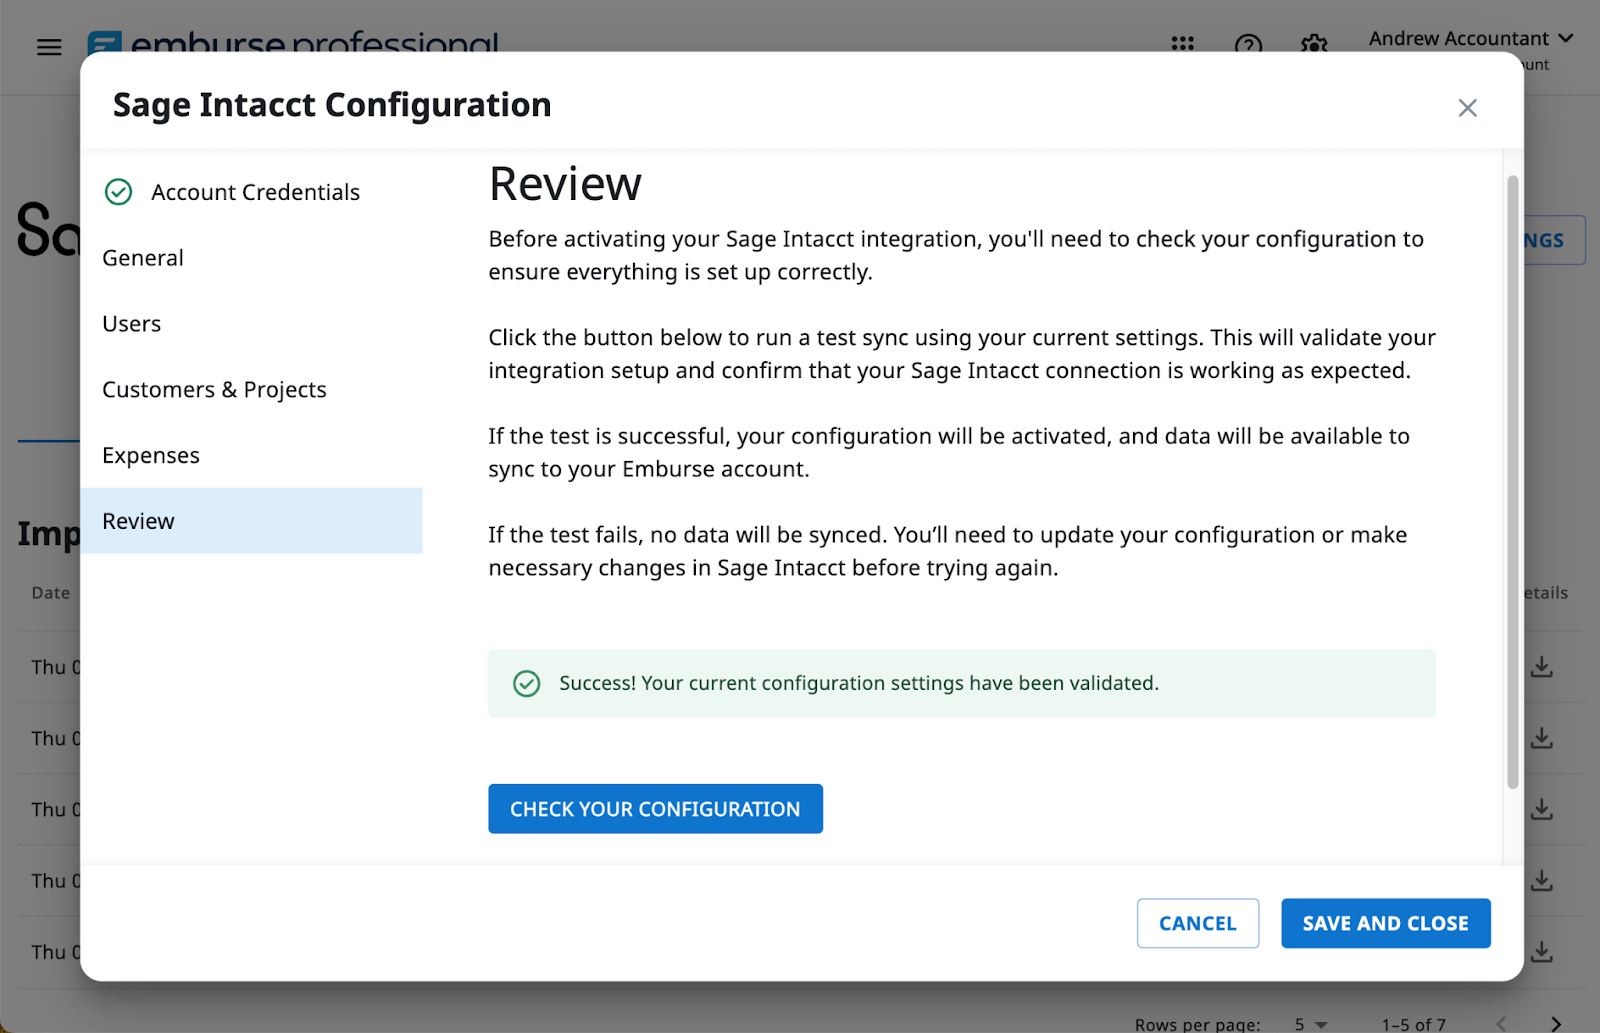Click the dialog's vertical scrollbar
This screenshot has width=1600, height=1033.
click(x=1512, y=482)
